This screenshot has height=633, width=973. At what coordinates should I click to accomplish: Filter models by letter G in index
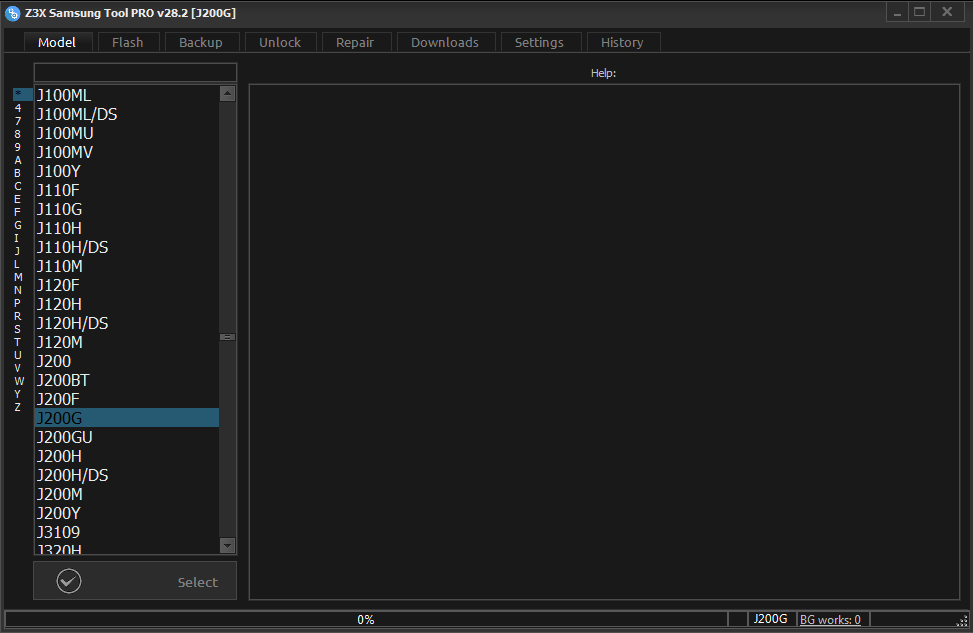click(x=18, y=225)
